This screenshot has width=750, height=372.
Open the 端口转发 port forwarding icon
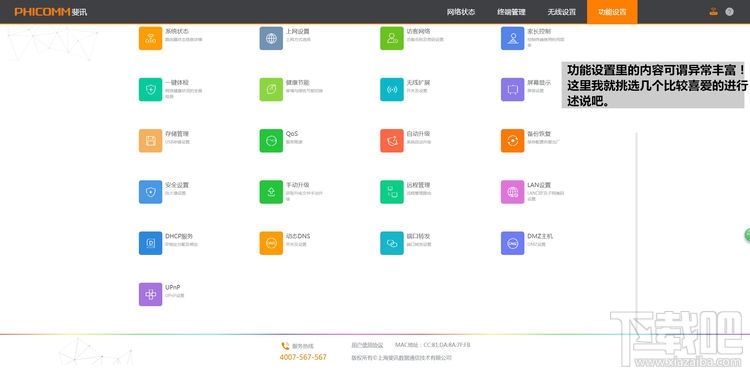pyautogui.click(x=392, y=243)
